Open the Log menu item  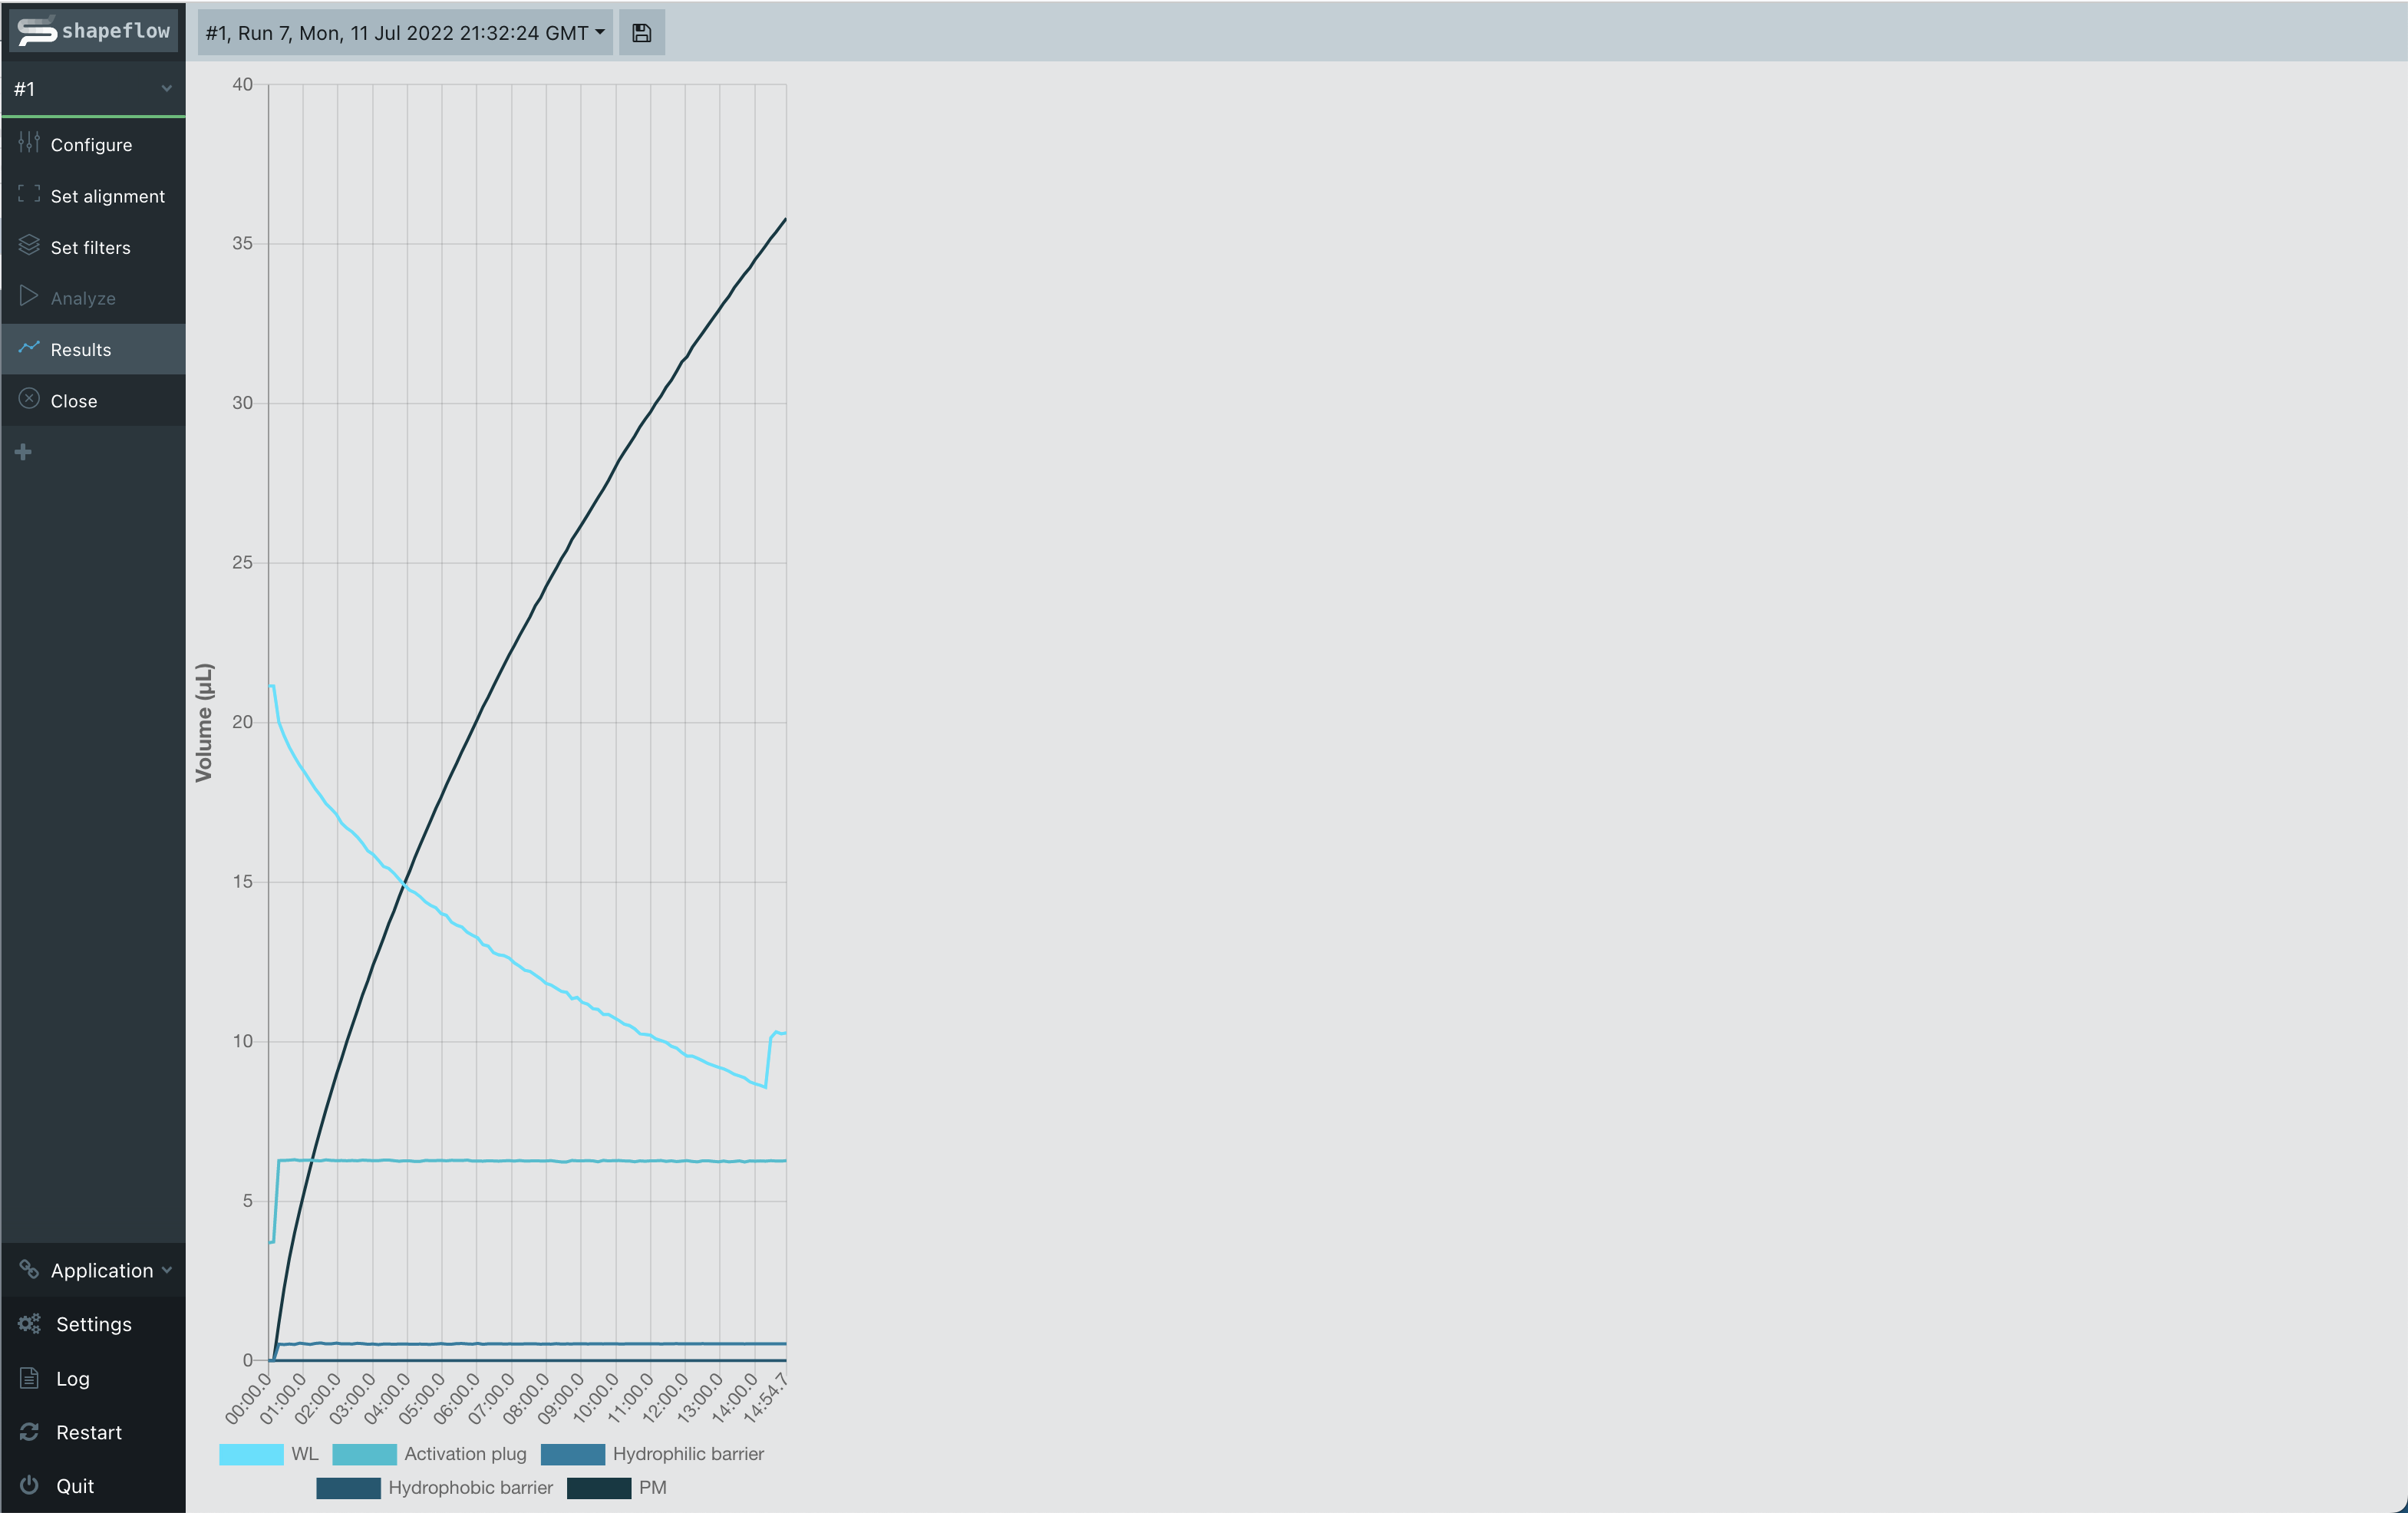pos(72,1378)
